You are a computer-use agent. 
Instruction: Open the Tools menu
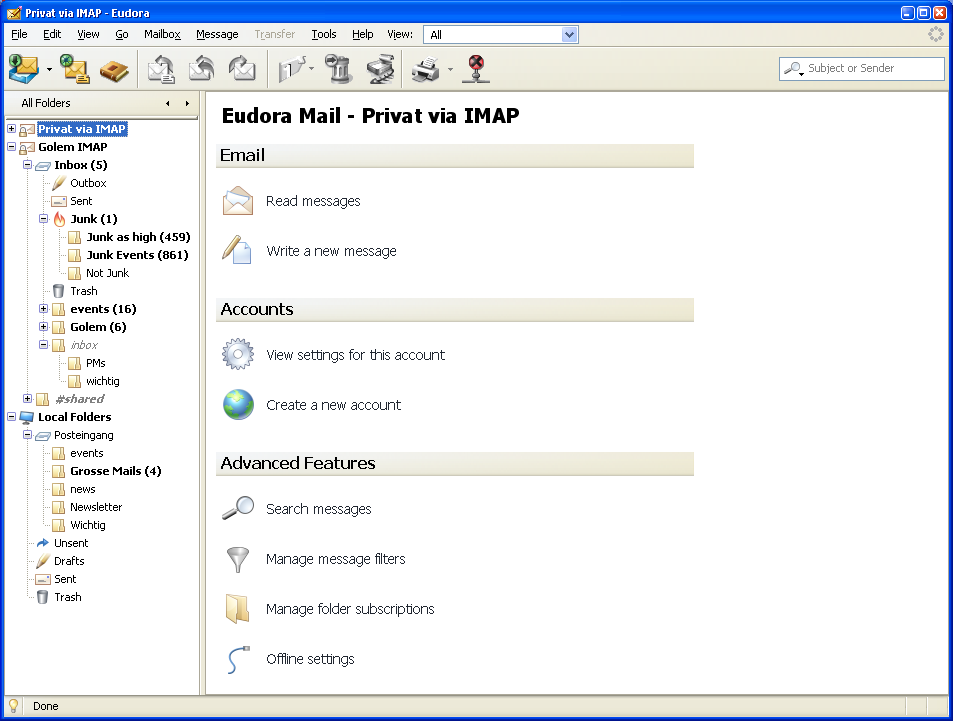click(324, 34)
